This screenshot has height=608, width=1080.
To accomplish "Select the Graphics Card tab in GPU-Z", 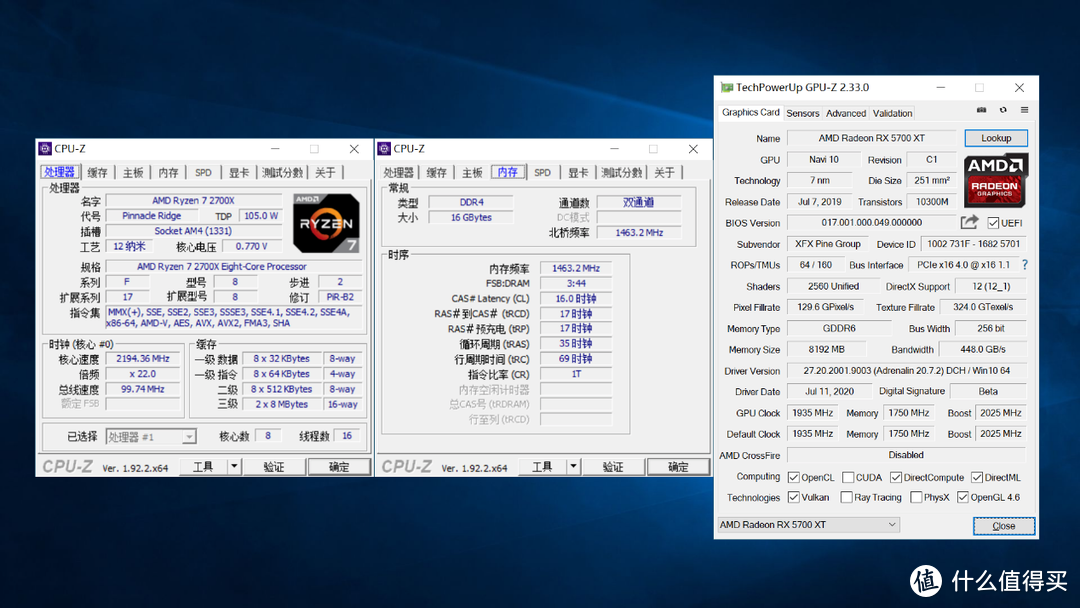I will (750, 112).
